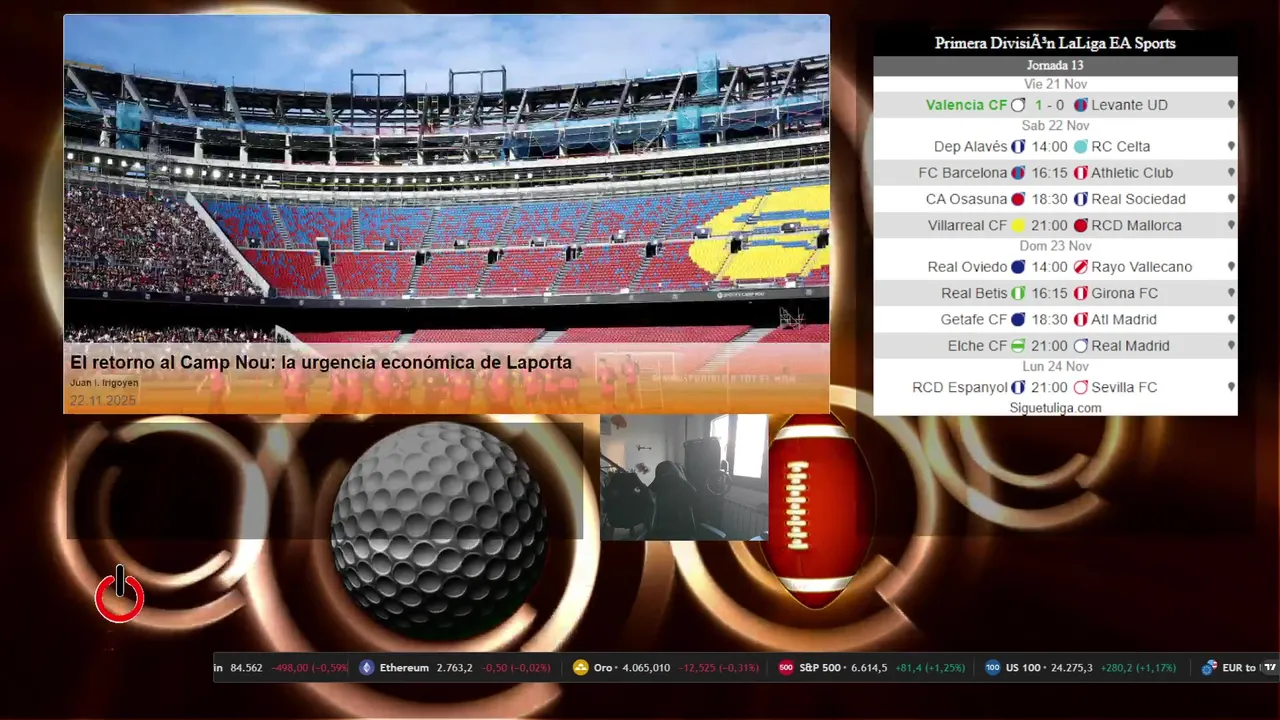The height and width of the screenshot is (720, 1280).
Task: Click the FC Barcelona 16:15 kickoff time
Action: point(1049,173)
